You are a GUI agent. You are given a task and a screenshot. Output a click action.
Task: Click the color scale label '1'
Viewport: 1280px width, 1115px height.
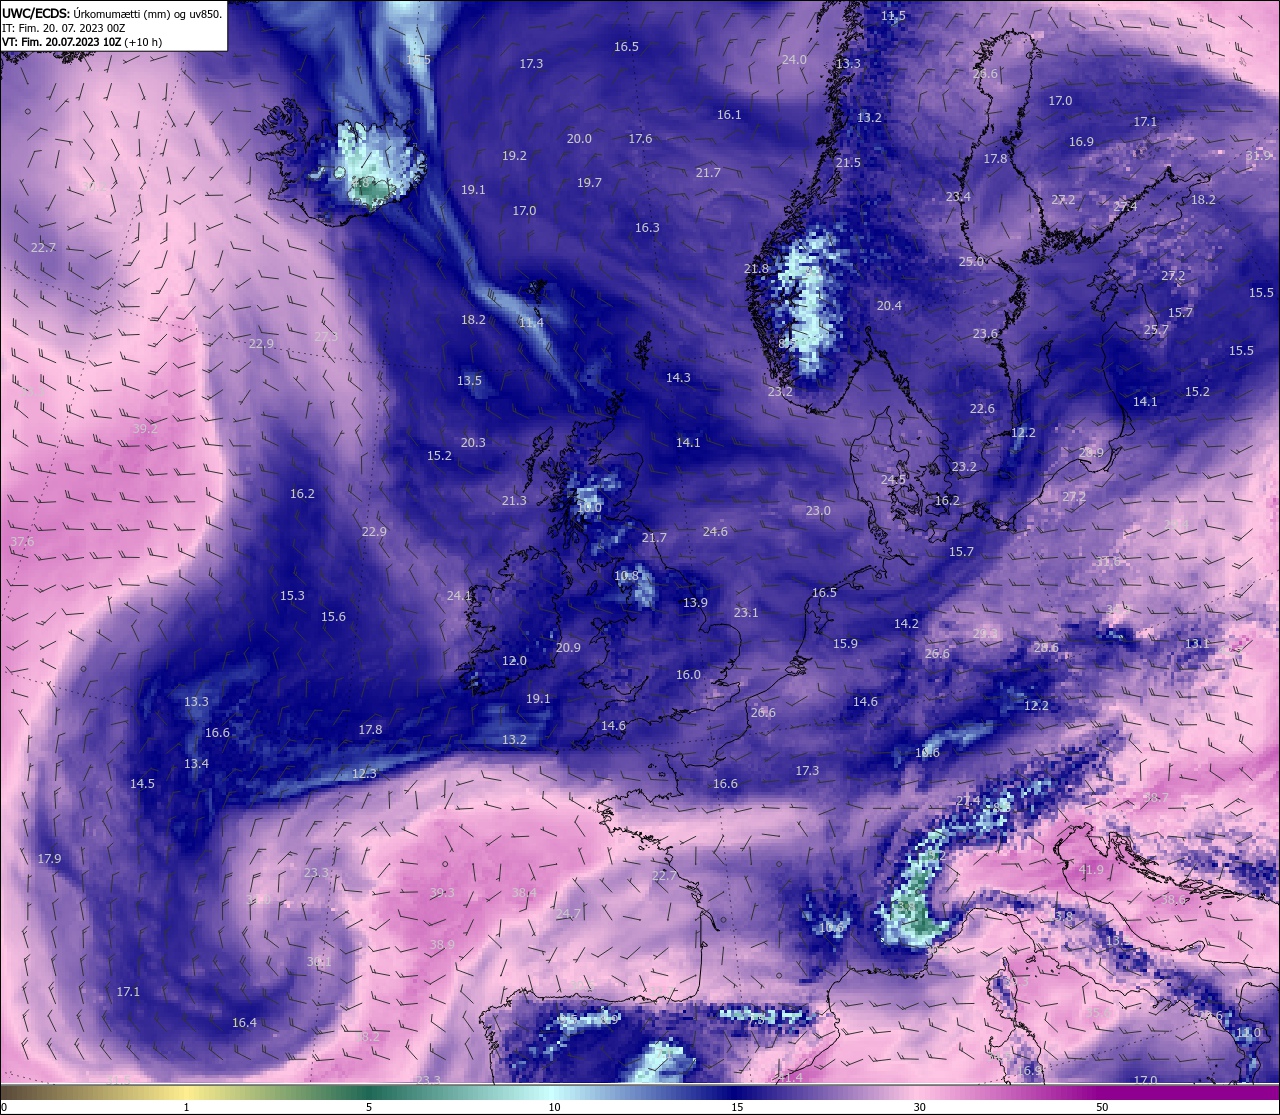coord(186,1107)
